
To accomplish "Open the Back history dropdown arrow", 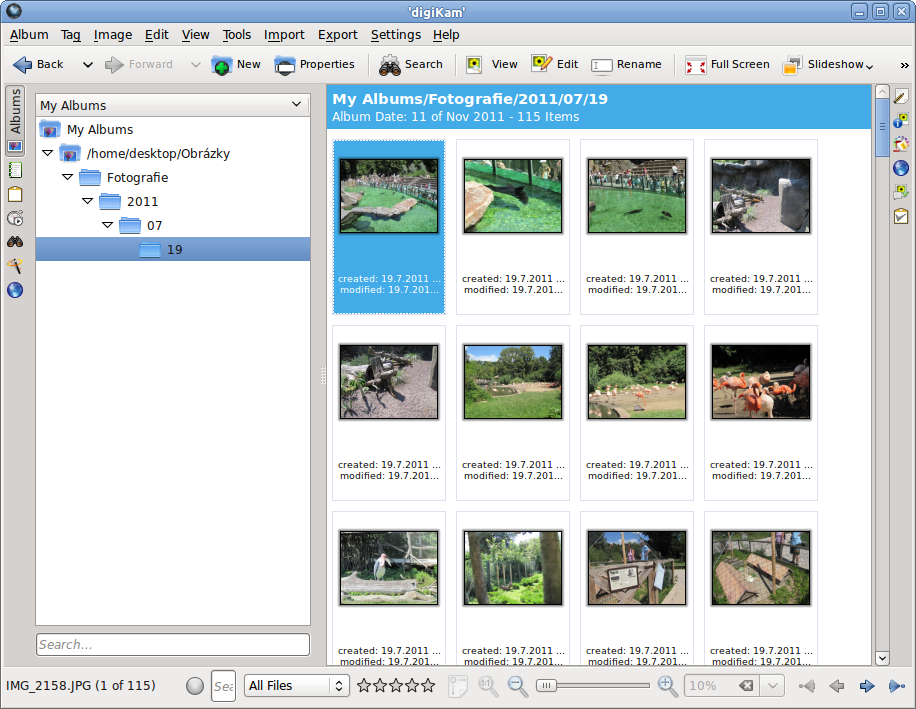I will tap(88, 65).
